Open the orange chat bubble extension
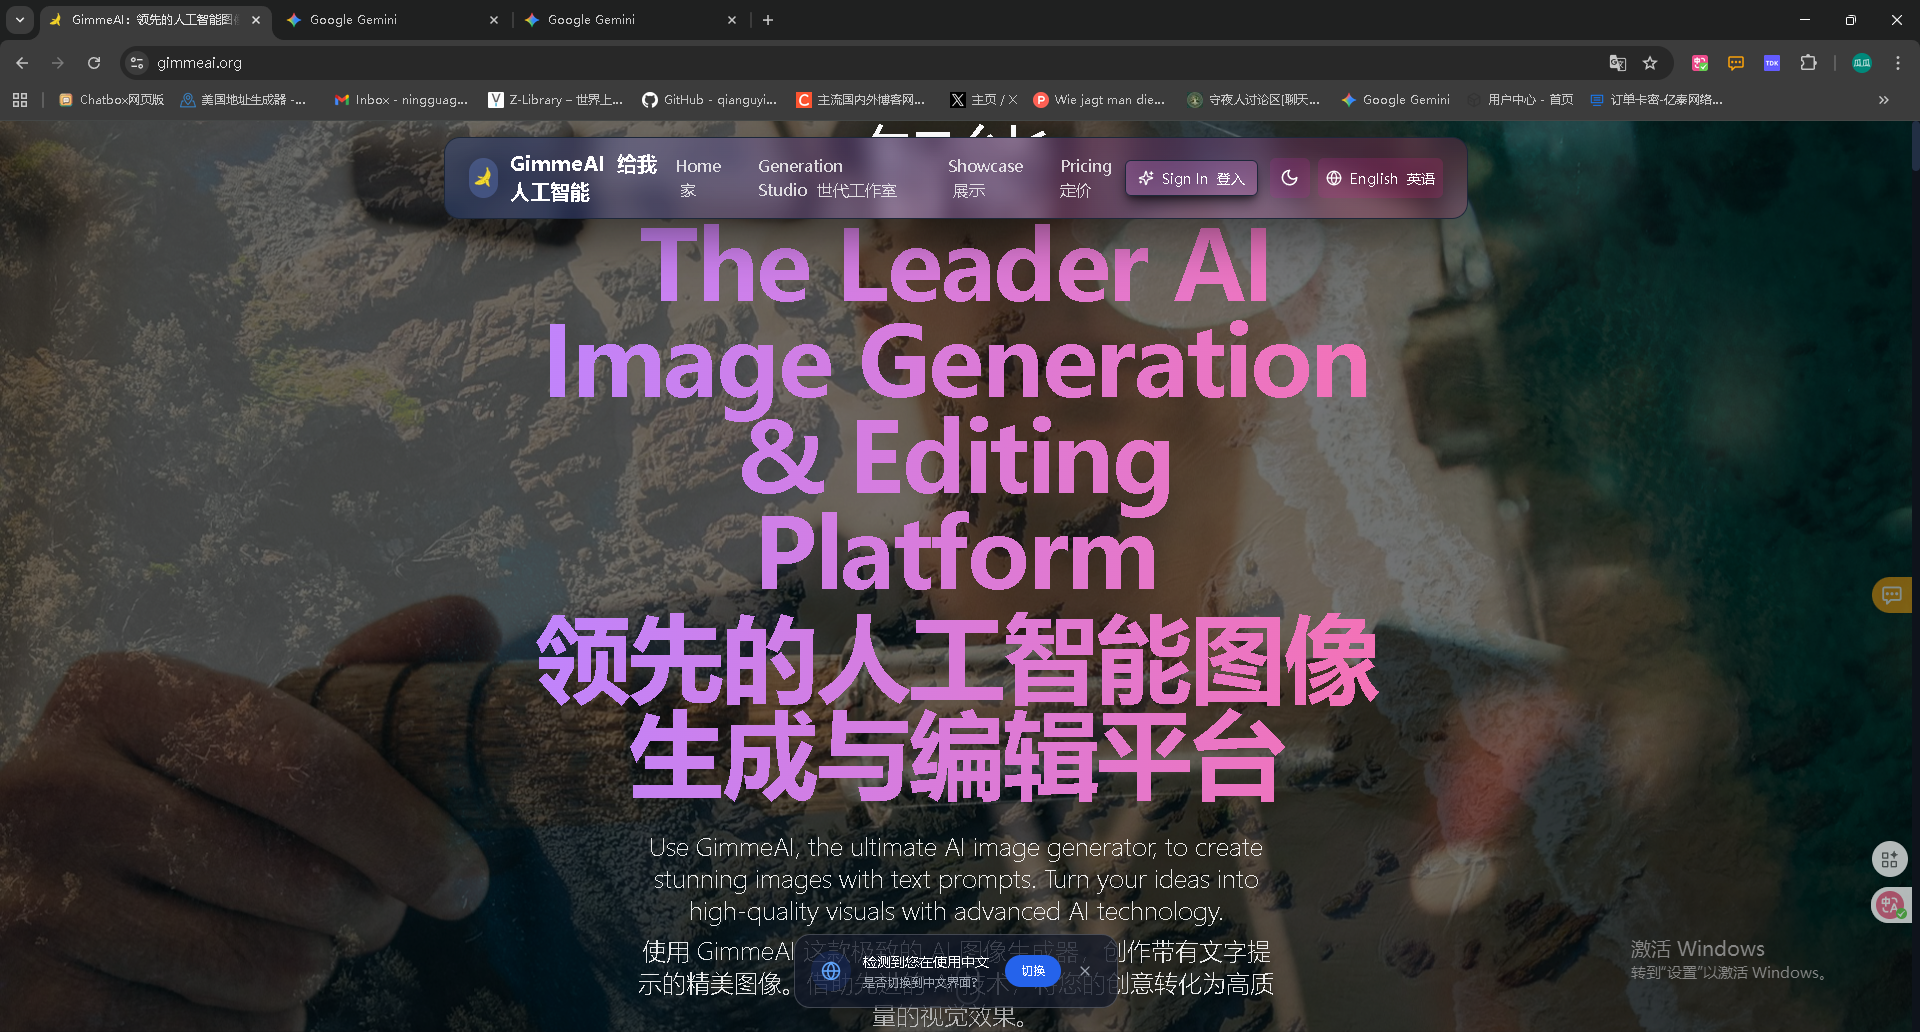The height and width of the screenshot is (1032, 1920). 1735,63
